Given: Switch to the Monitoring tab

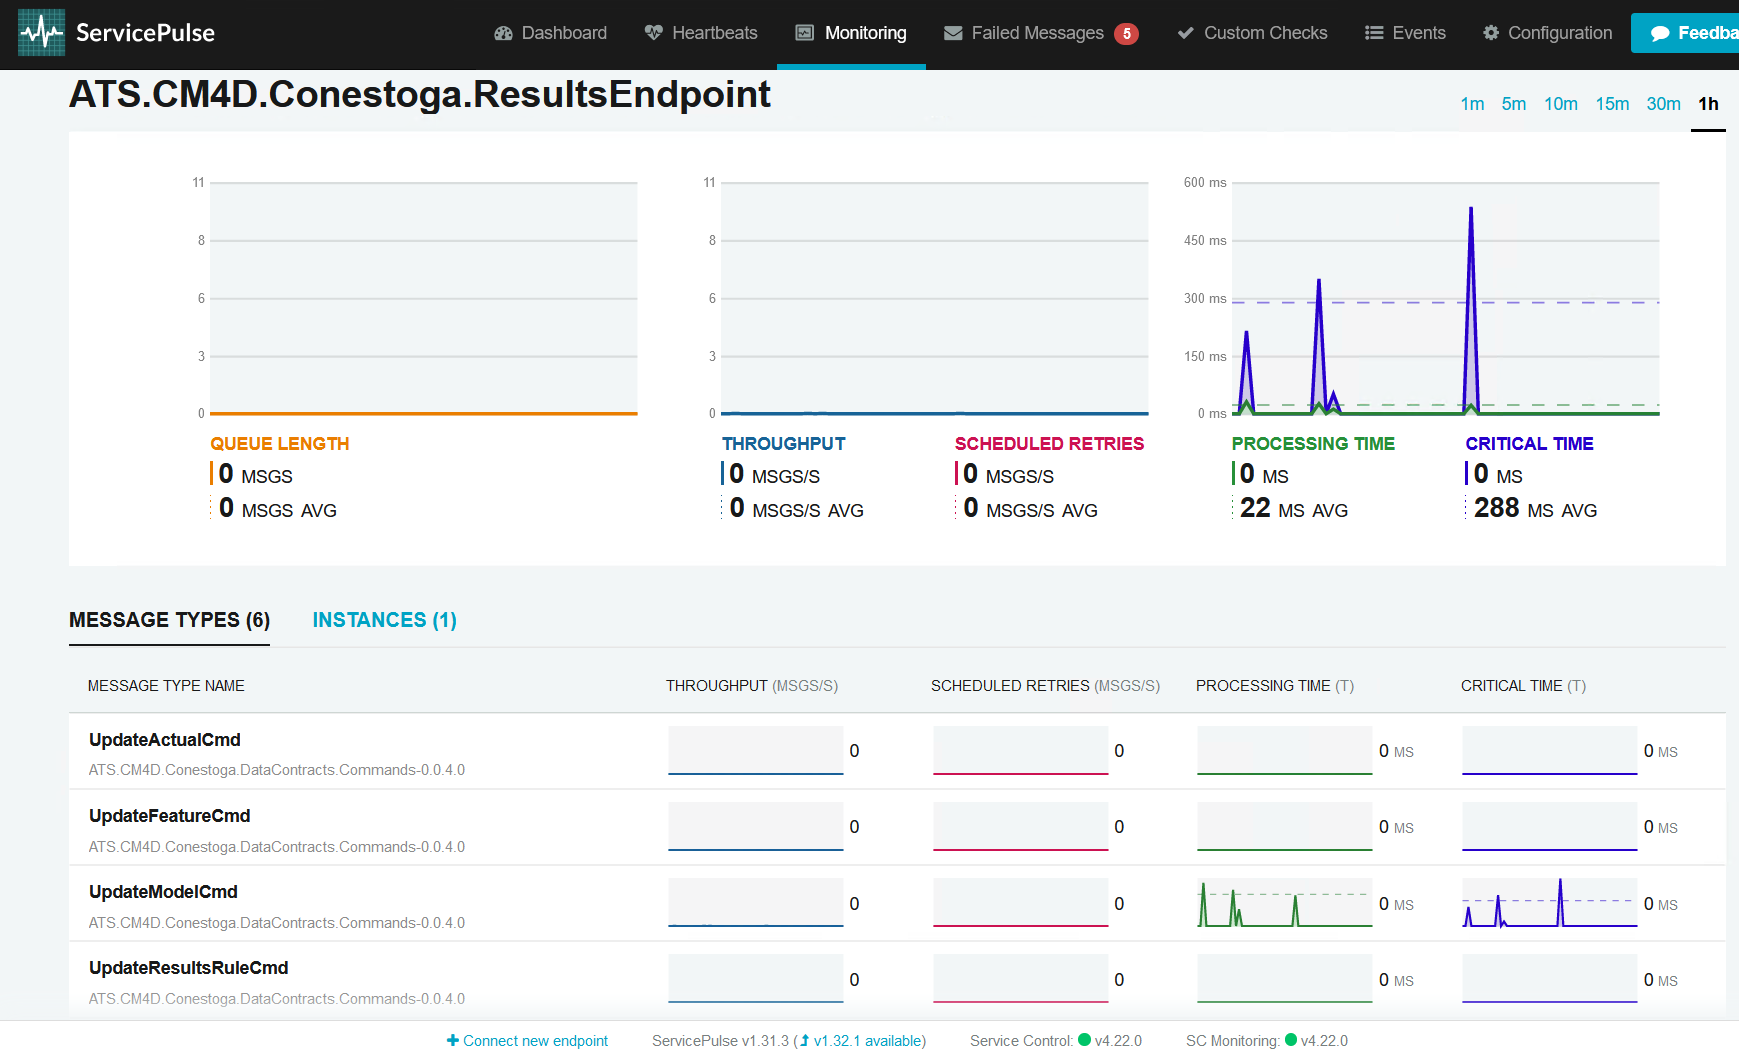Looking at the screenshot, I should click(x=851, y=33).
